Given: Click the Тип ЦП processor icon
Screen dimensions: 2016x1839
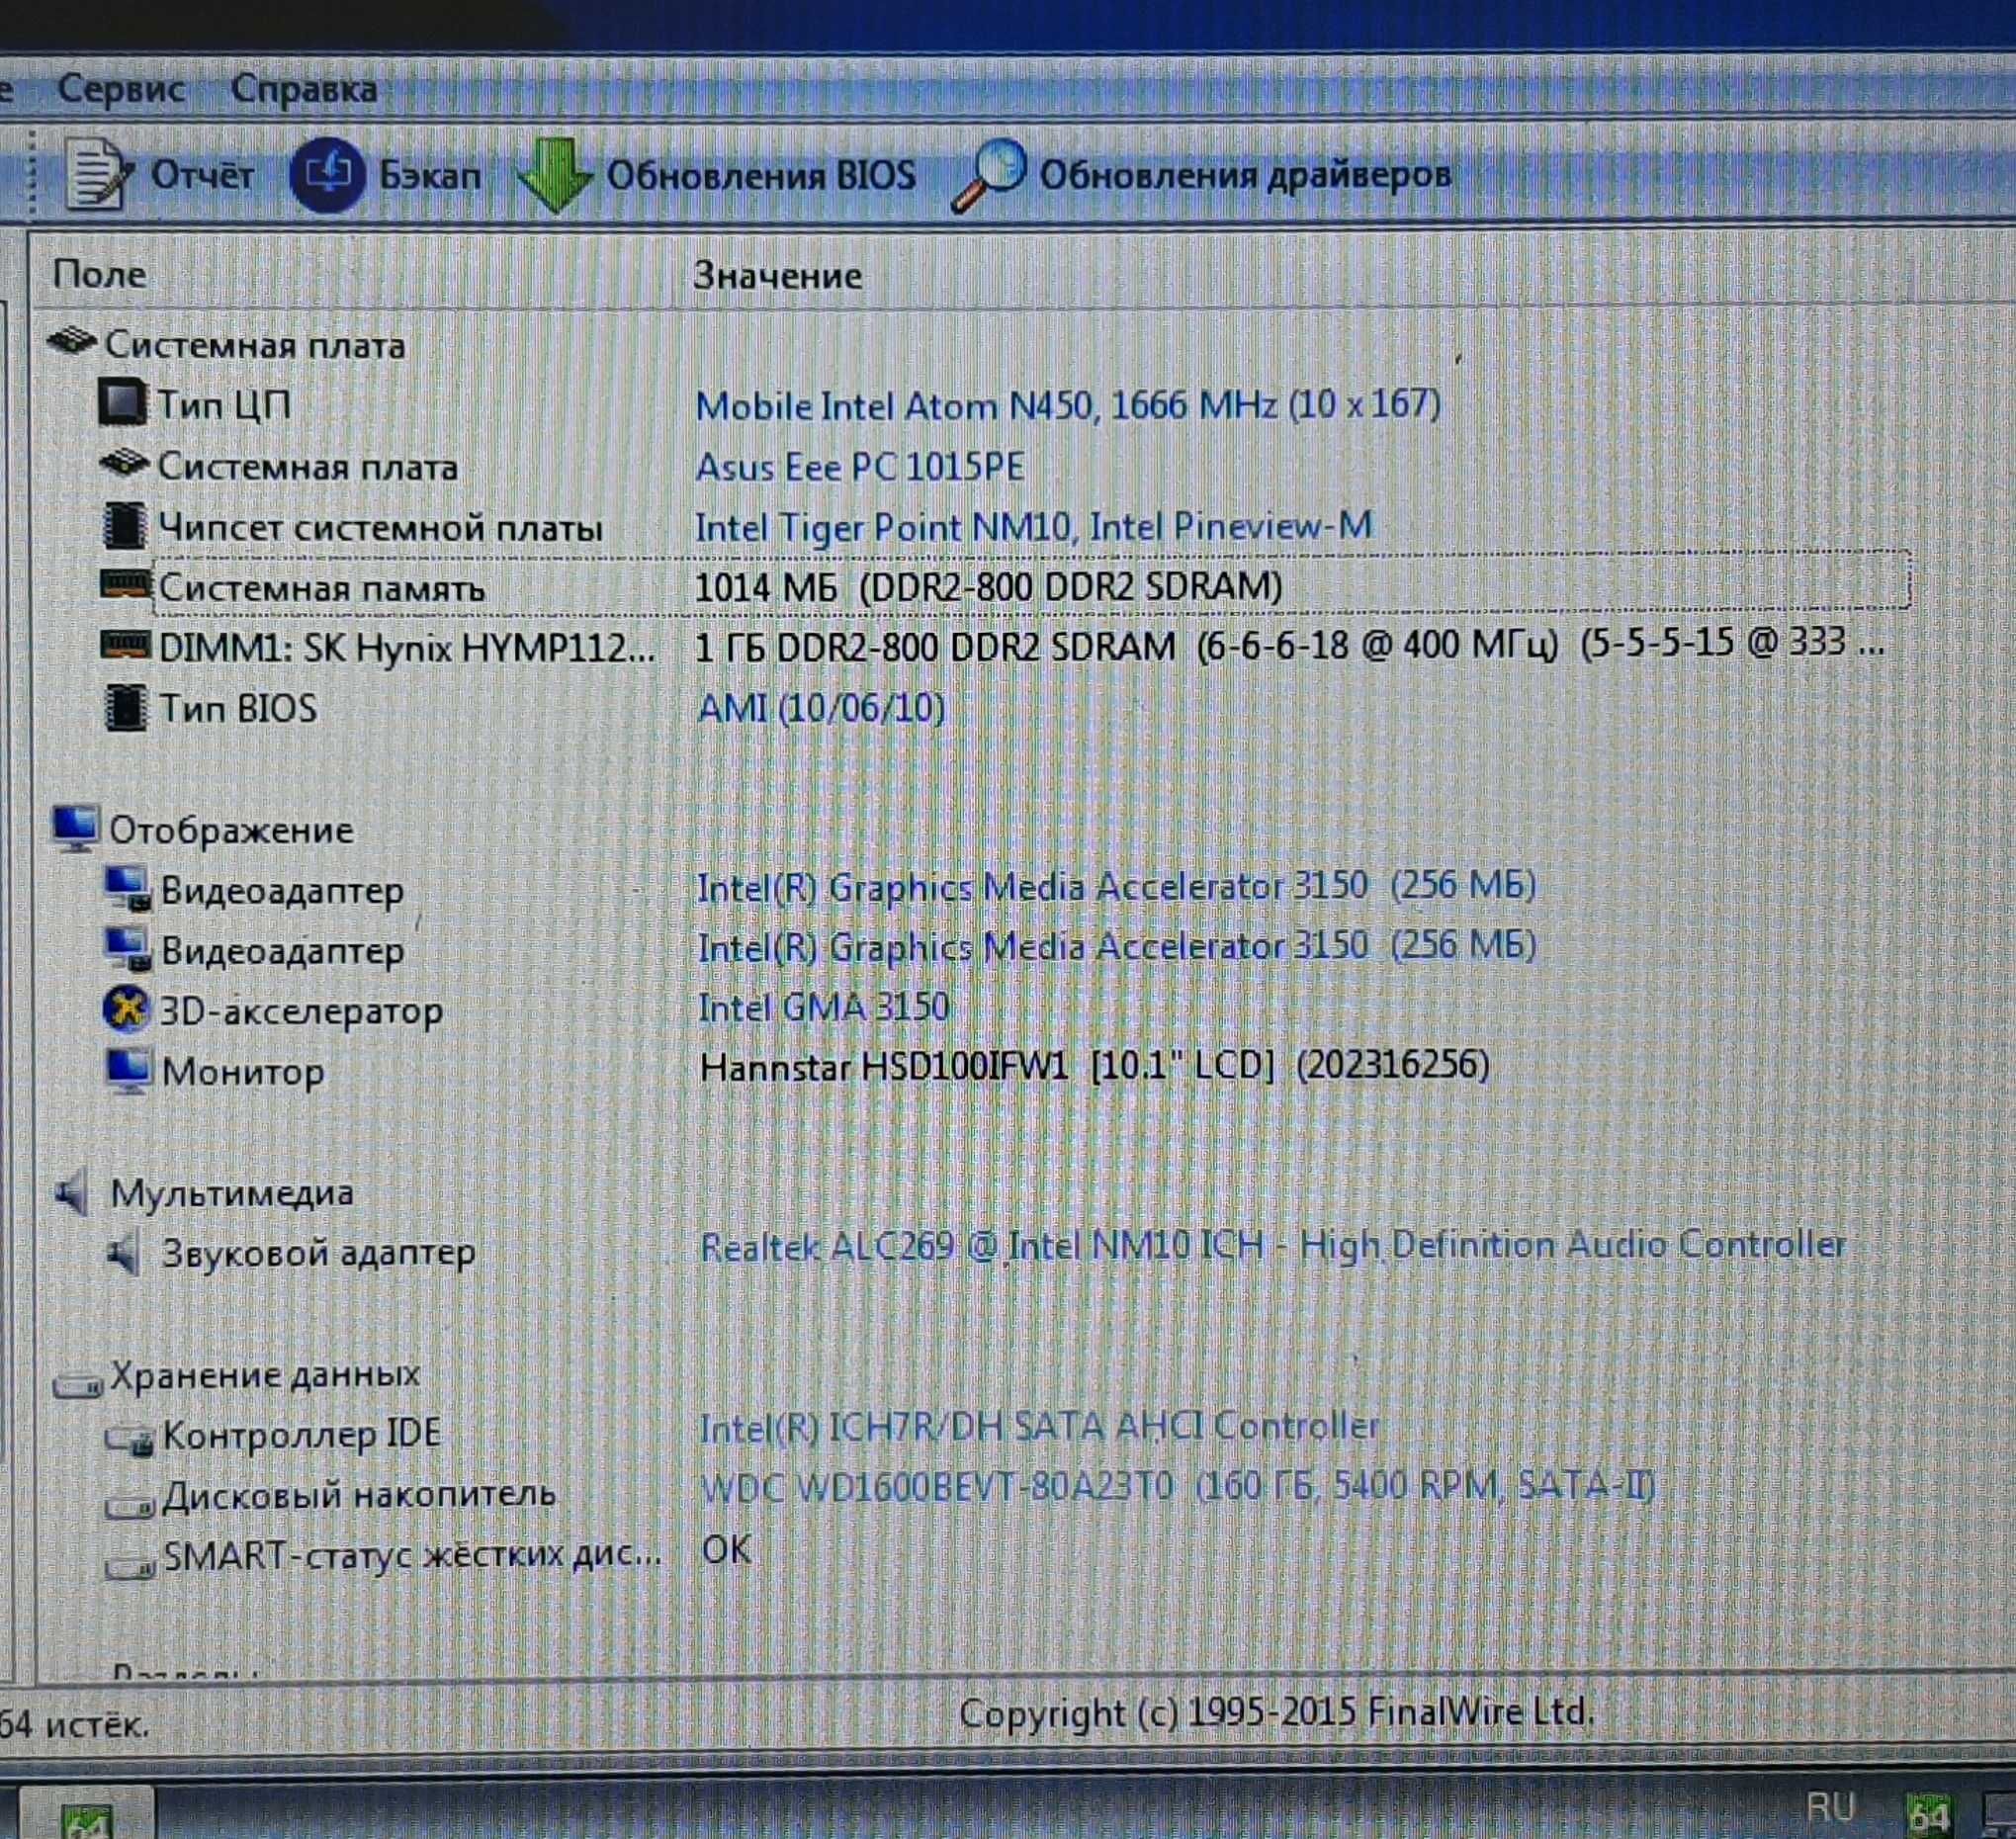Looking at the screenshot, I should [x=123, y=402].
